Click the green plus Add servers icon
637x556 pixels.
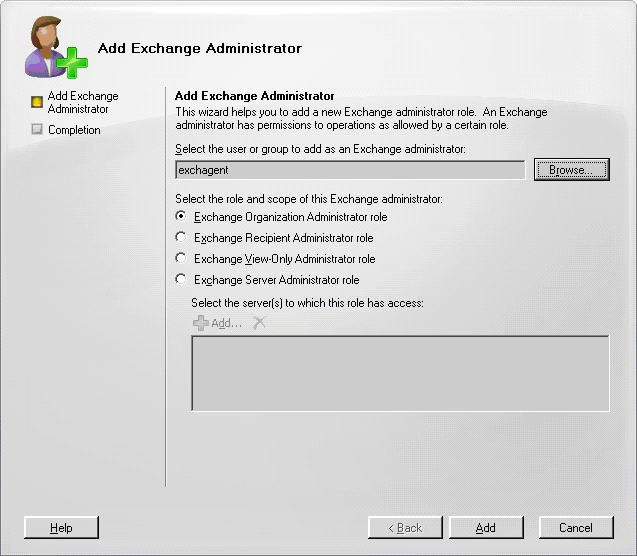point(201,323)
